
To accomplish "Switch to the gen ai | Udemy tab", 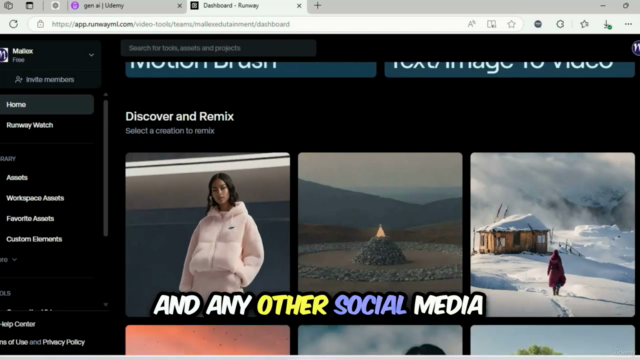I will pyautogui.click(x=126, y=6).
